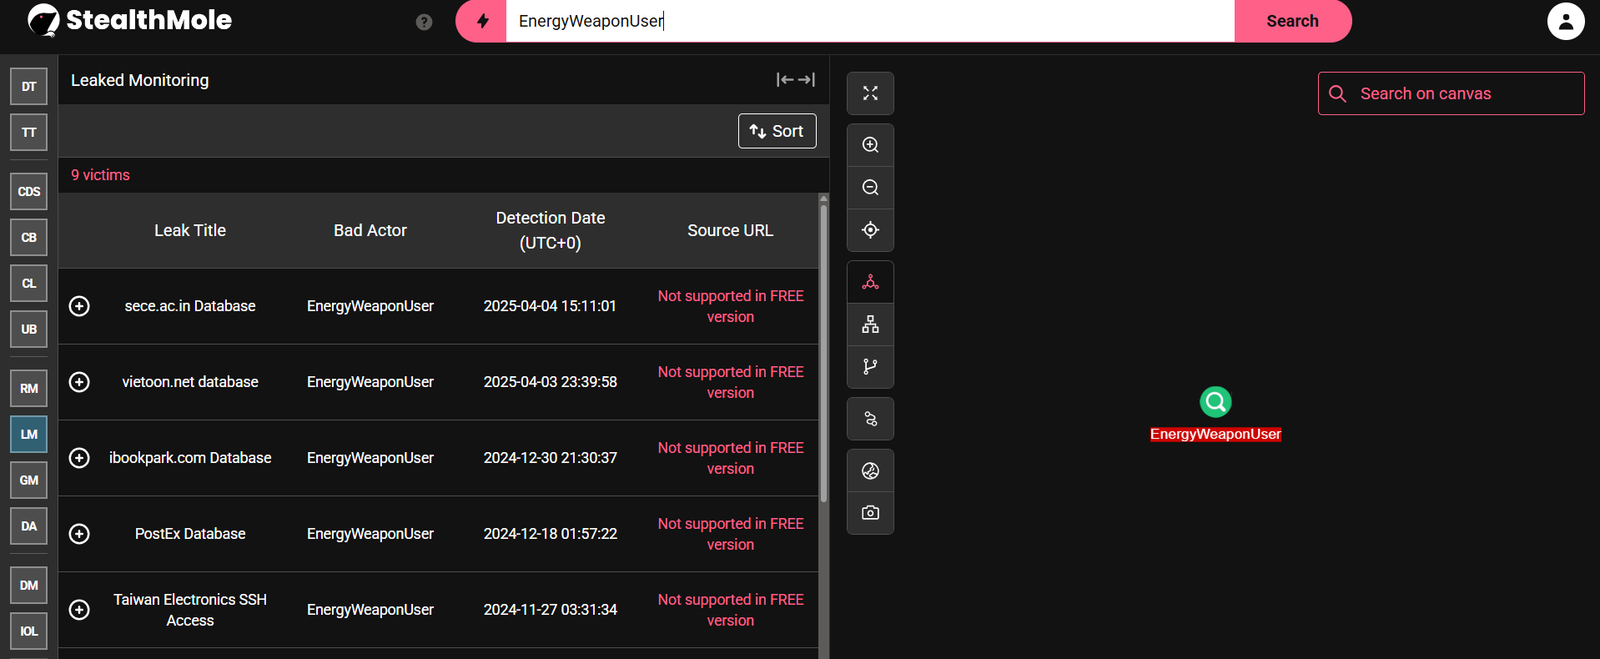Open the GM sidebar module
Screen dimensions: 1600x659
click(x=29, y=480)
